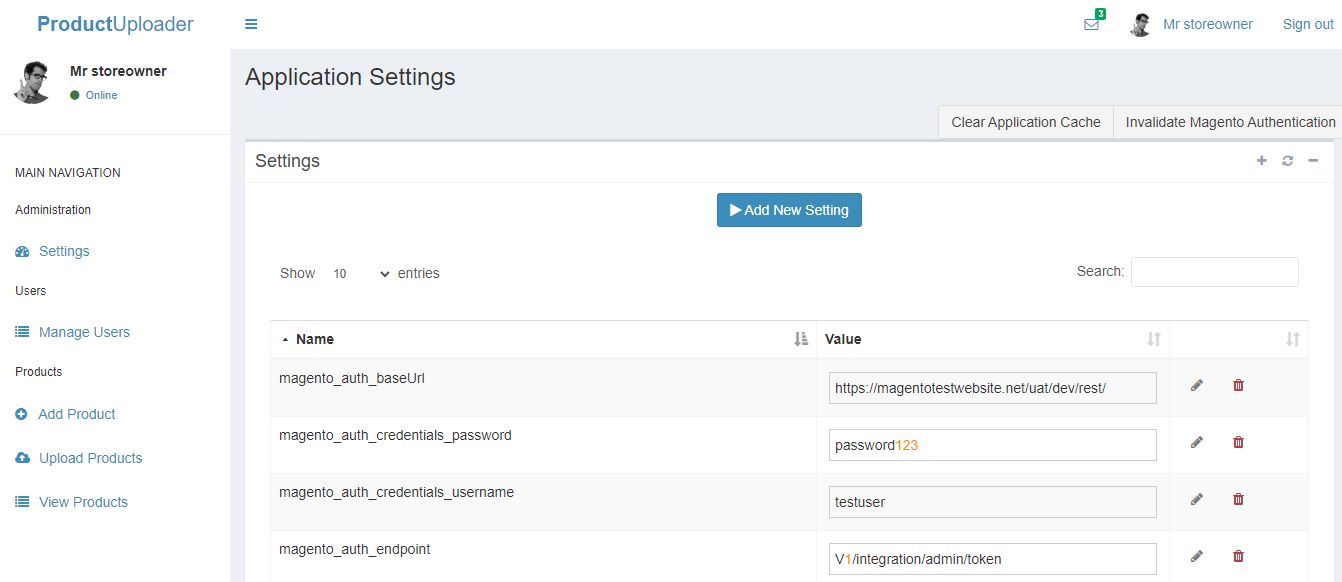Edit magento_auth_baseUrl with its pencil icon

pyautogui.click(x=1197, y=385)
